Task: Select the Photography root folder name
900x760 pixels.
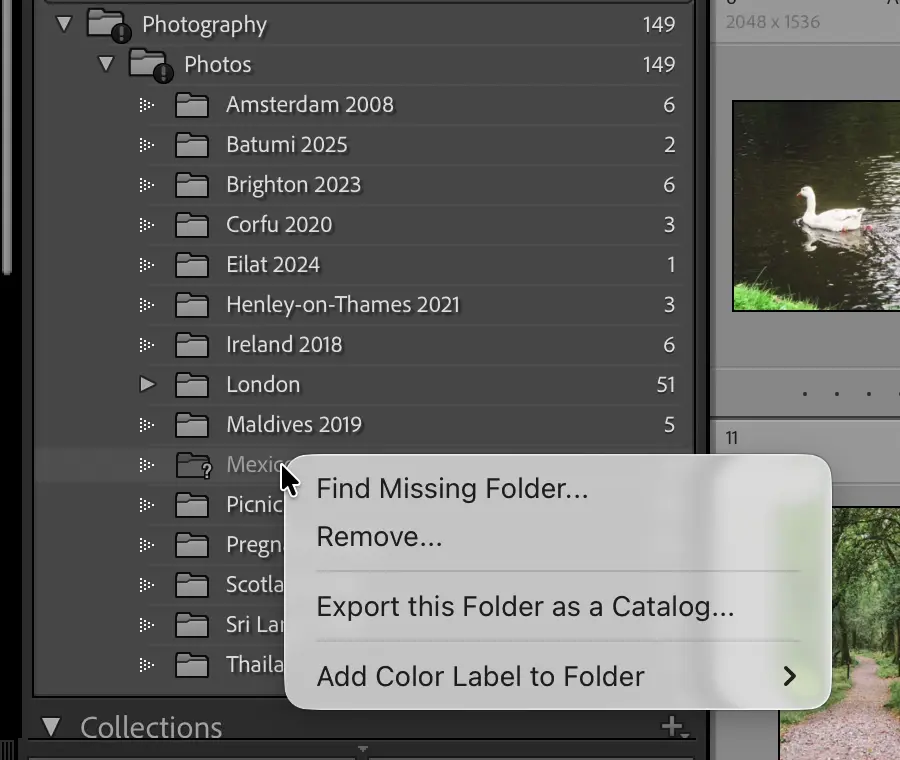Action: (204, 25)
